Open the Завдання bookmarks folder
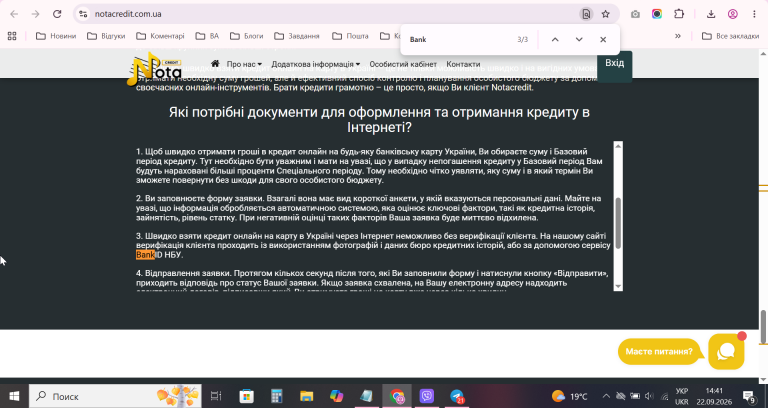 (296, 36)
